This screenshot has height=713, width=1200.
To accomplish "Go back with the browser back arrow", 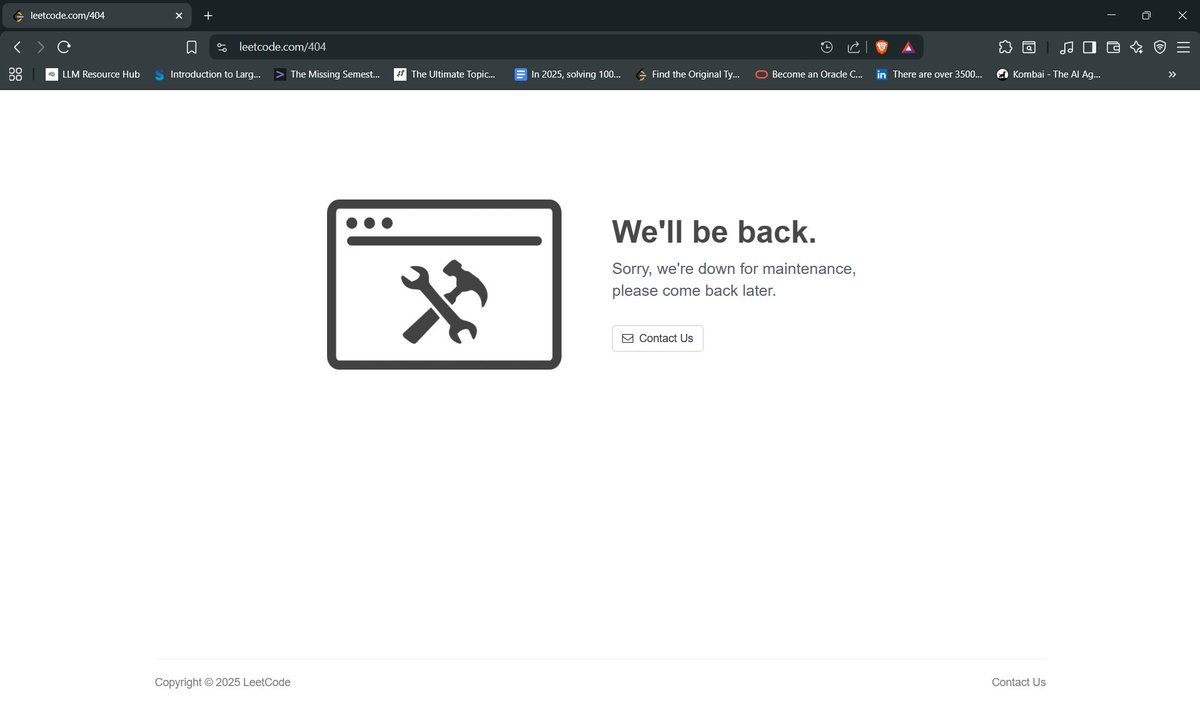I will (x=17, y=47).
